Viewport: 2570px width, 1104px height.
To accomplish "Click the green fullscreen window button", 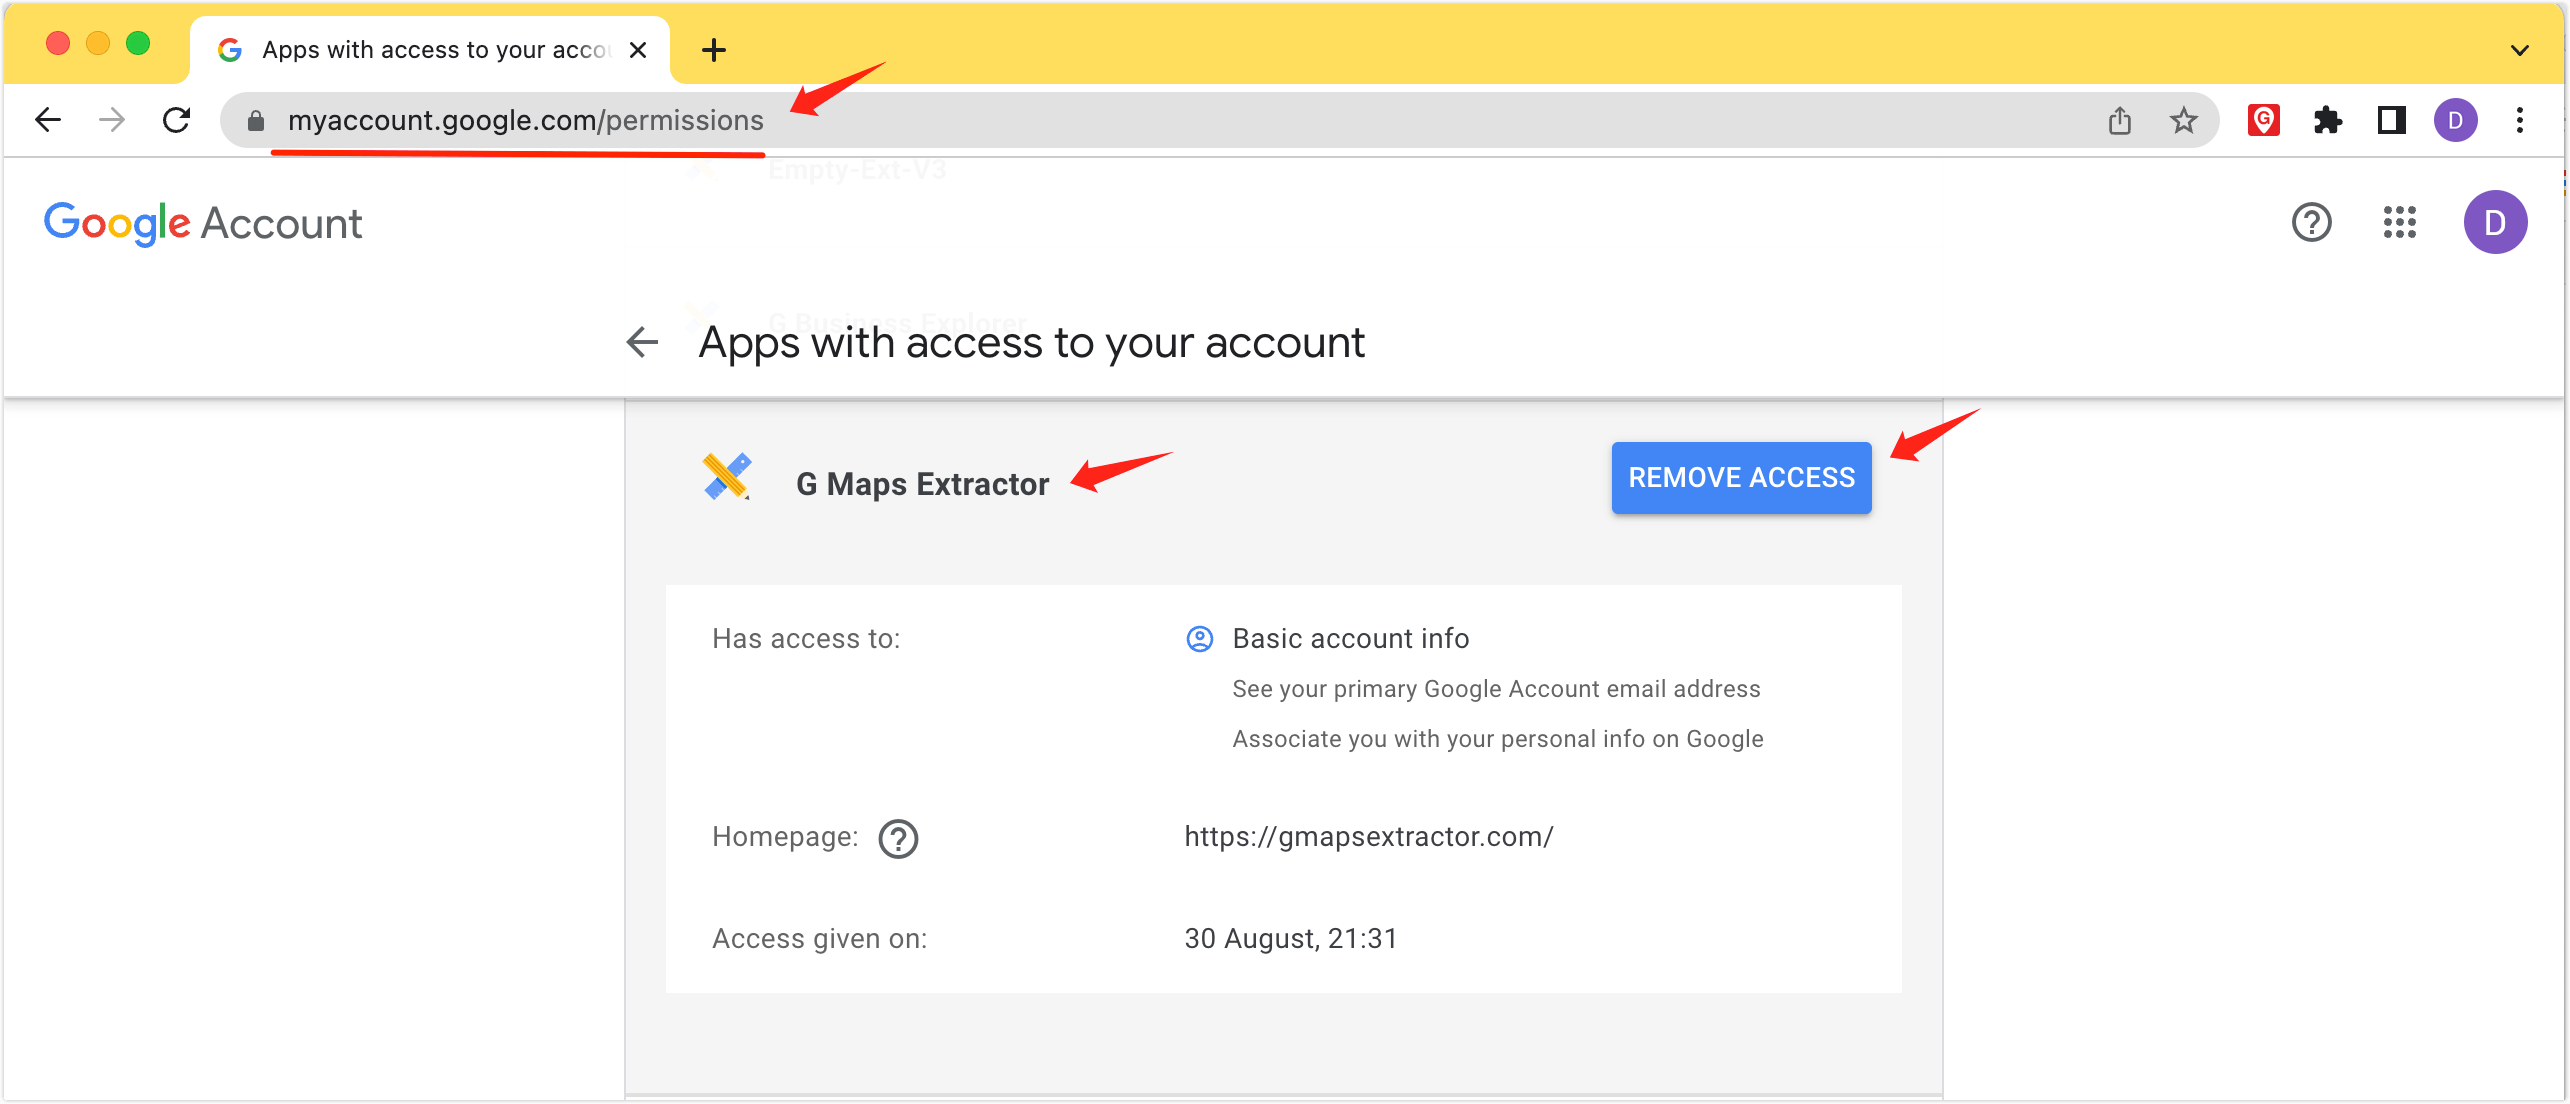I will point(138,44).
